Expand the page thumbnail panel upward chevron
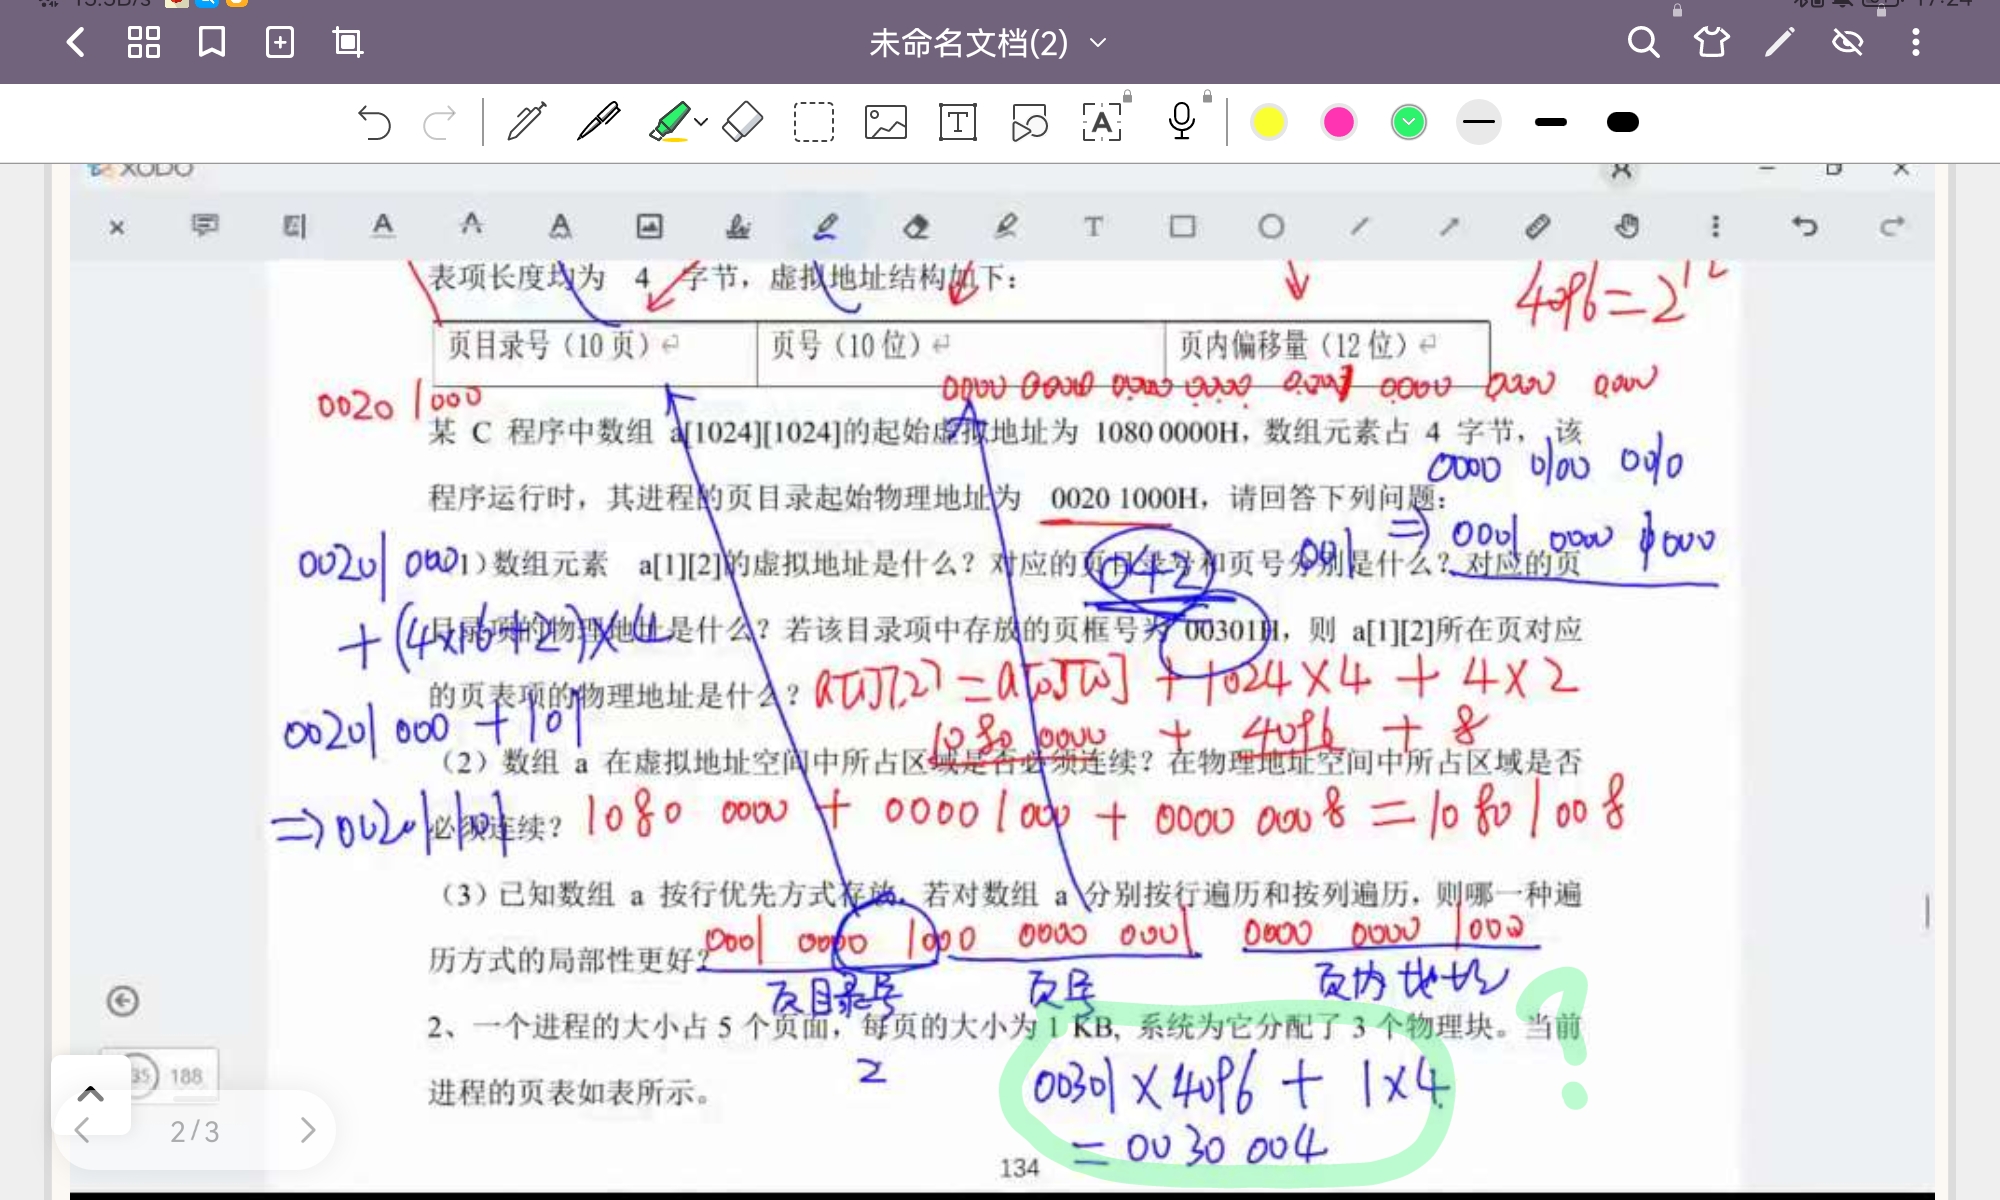 (92, 1093)
